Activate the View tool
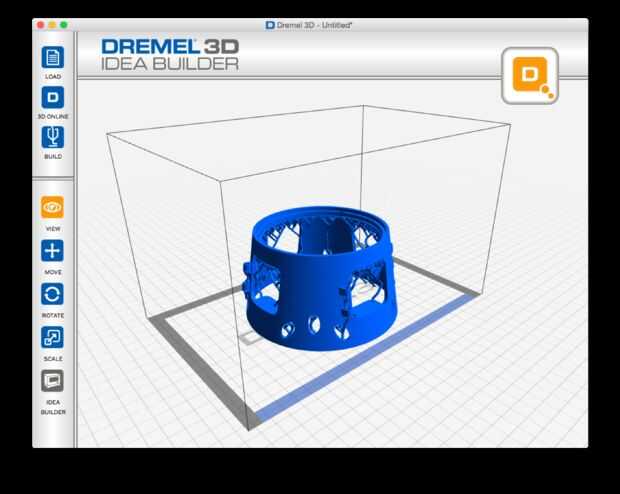The height and width of the screenshot is (494, 620). [x=53, y=207]
